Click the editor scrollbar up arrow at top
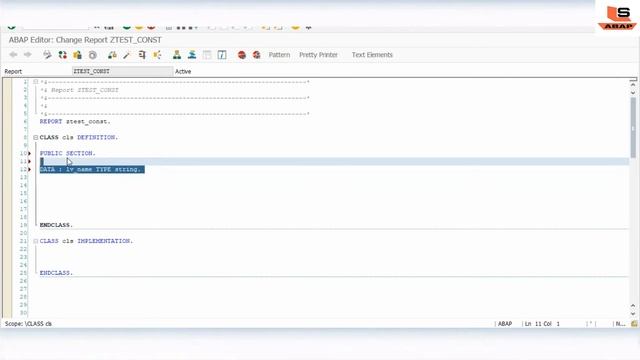Screen dimensions: 640x360 tap(633, 84)
